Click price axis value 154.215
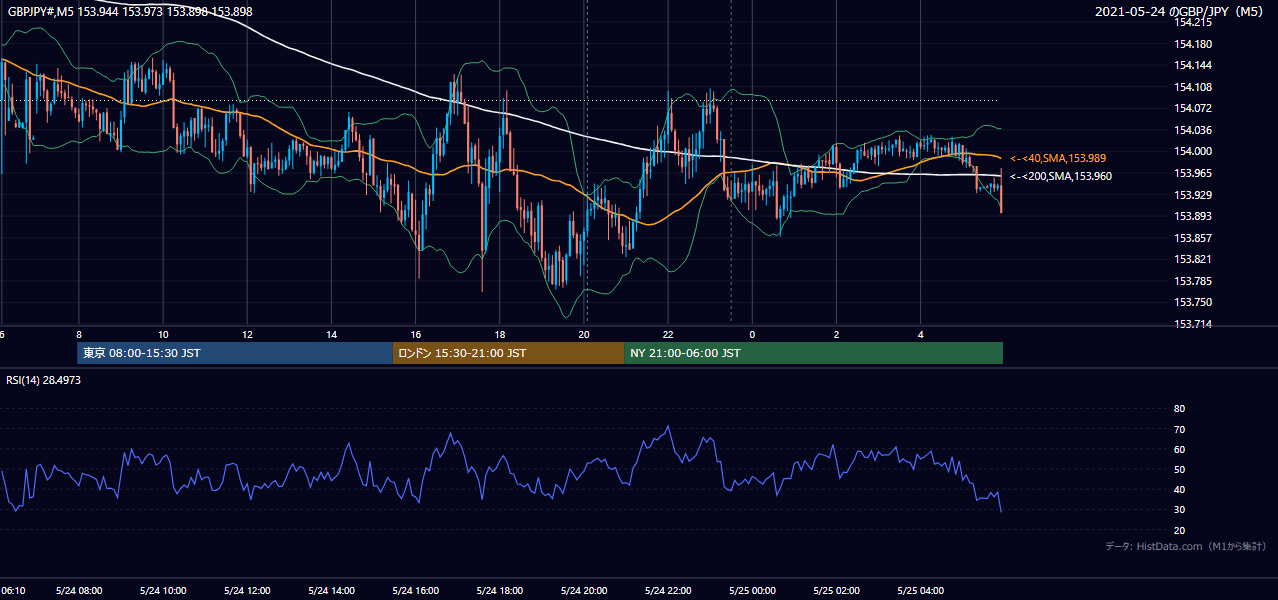 tap(1194, 22)
